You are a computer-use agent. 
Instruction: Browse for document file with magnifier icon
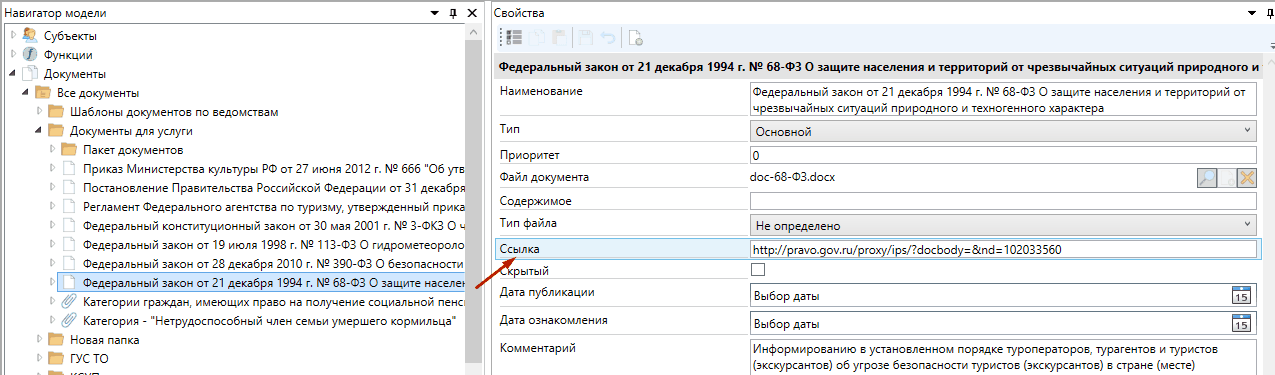tap(1206, 178)
